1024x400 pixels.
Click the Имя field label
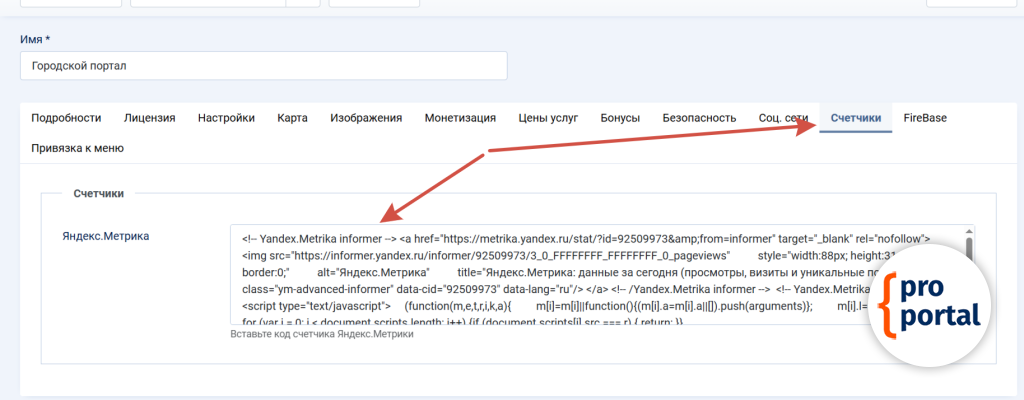35,40
